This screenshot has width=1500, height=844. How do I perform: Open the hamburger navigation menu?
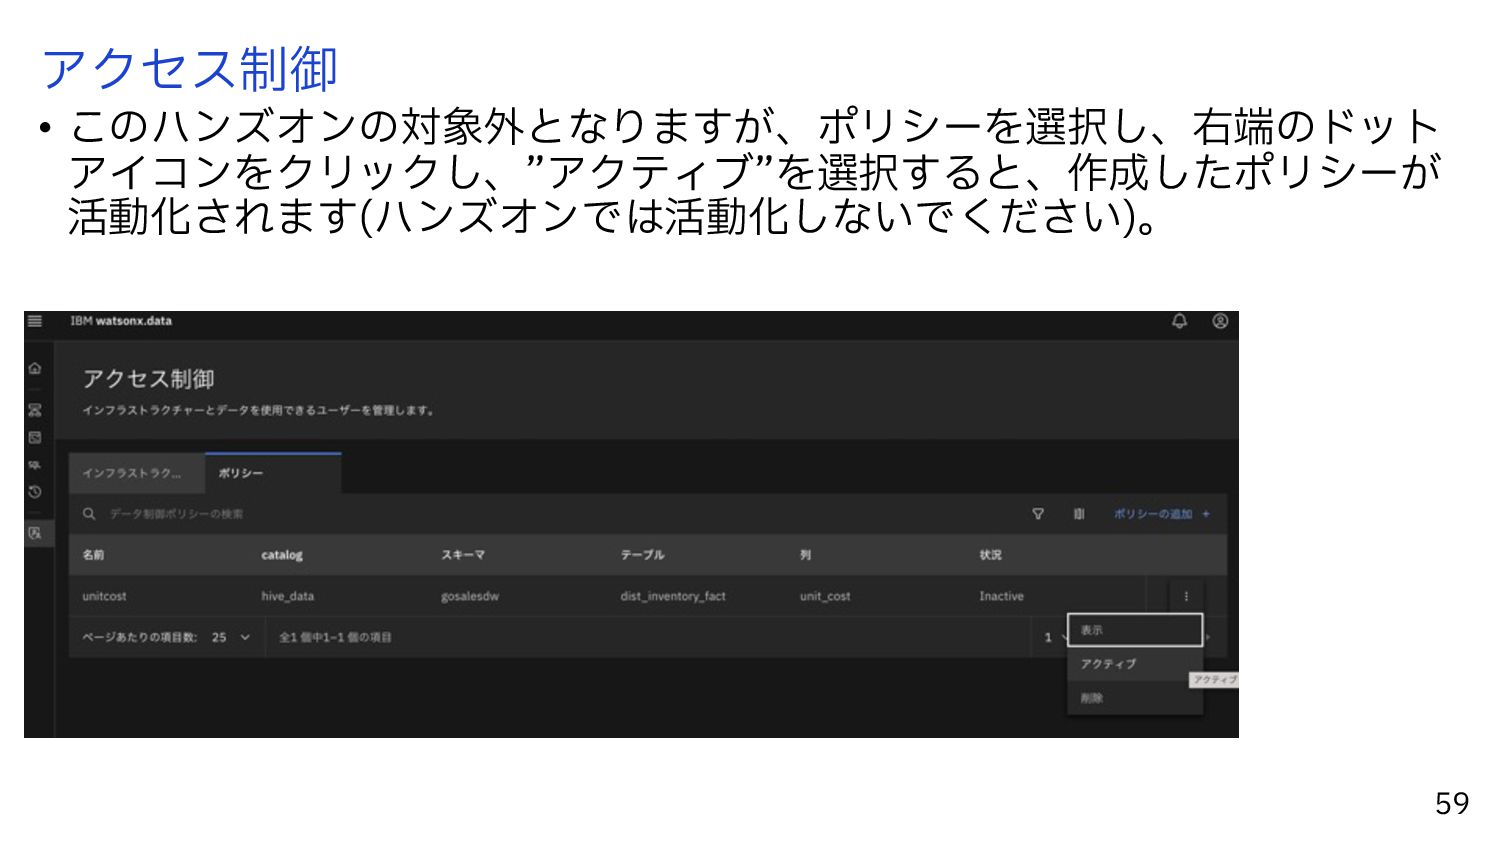(35, 321)
